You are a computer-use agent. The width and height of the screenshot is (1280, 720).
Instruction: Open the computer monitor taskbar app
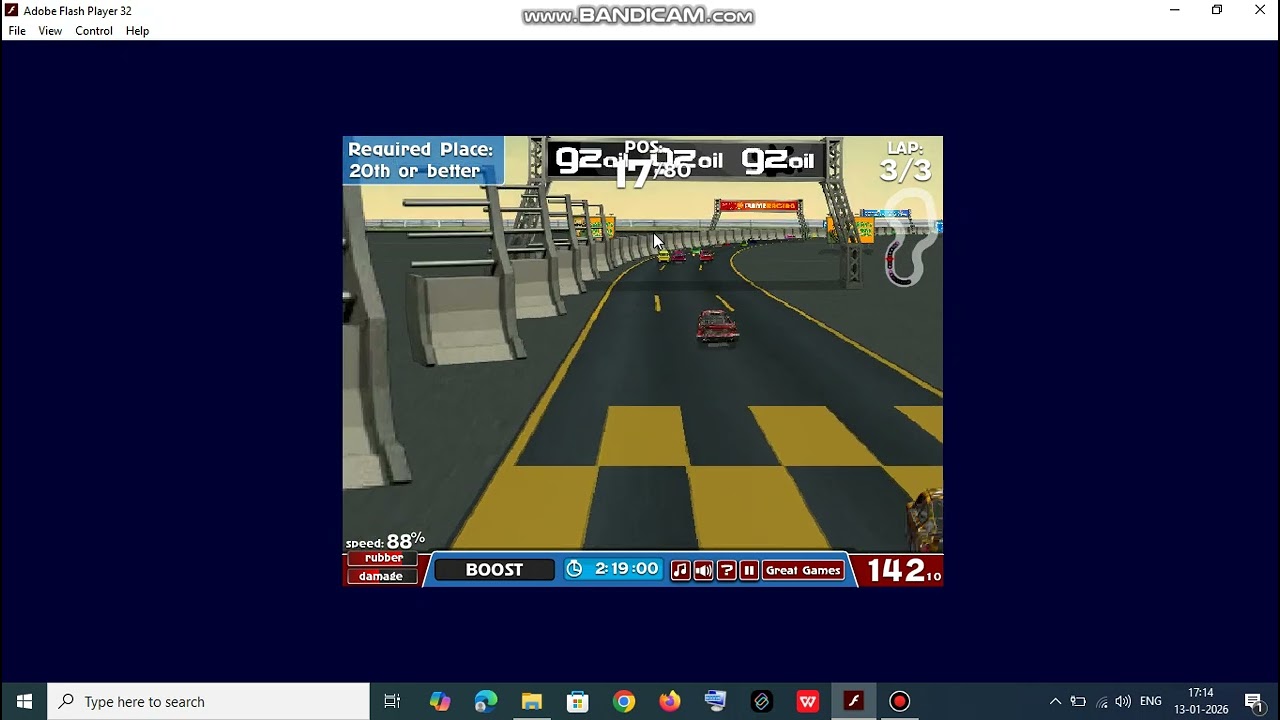[716, 701]
